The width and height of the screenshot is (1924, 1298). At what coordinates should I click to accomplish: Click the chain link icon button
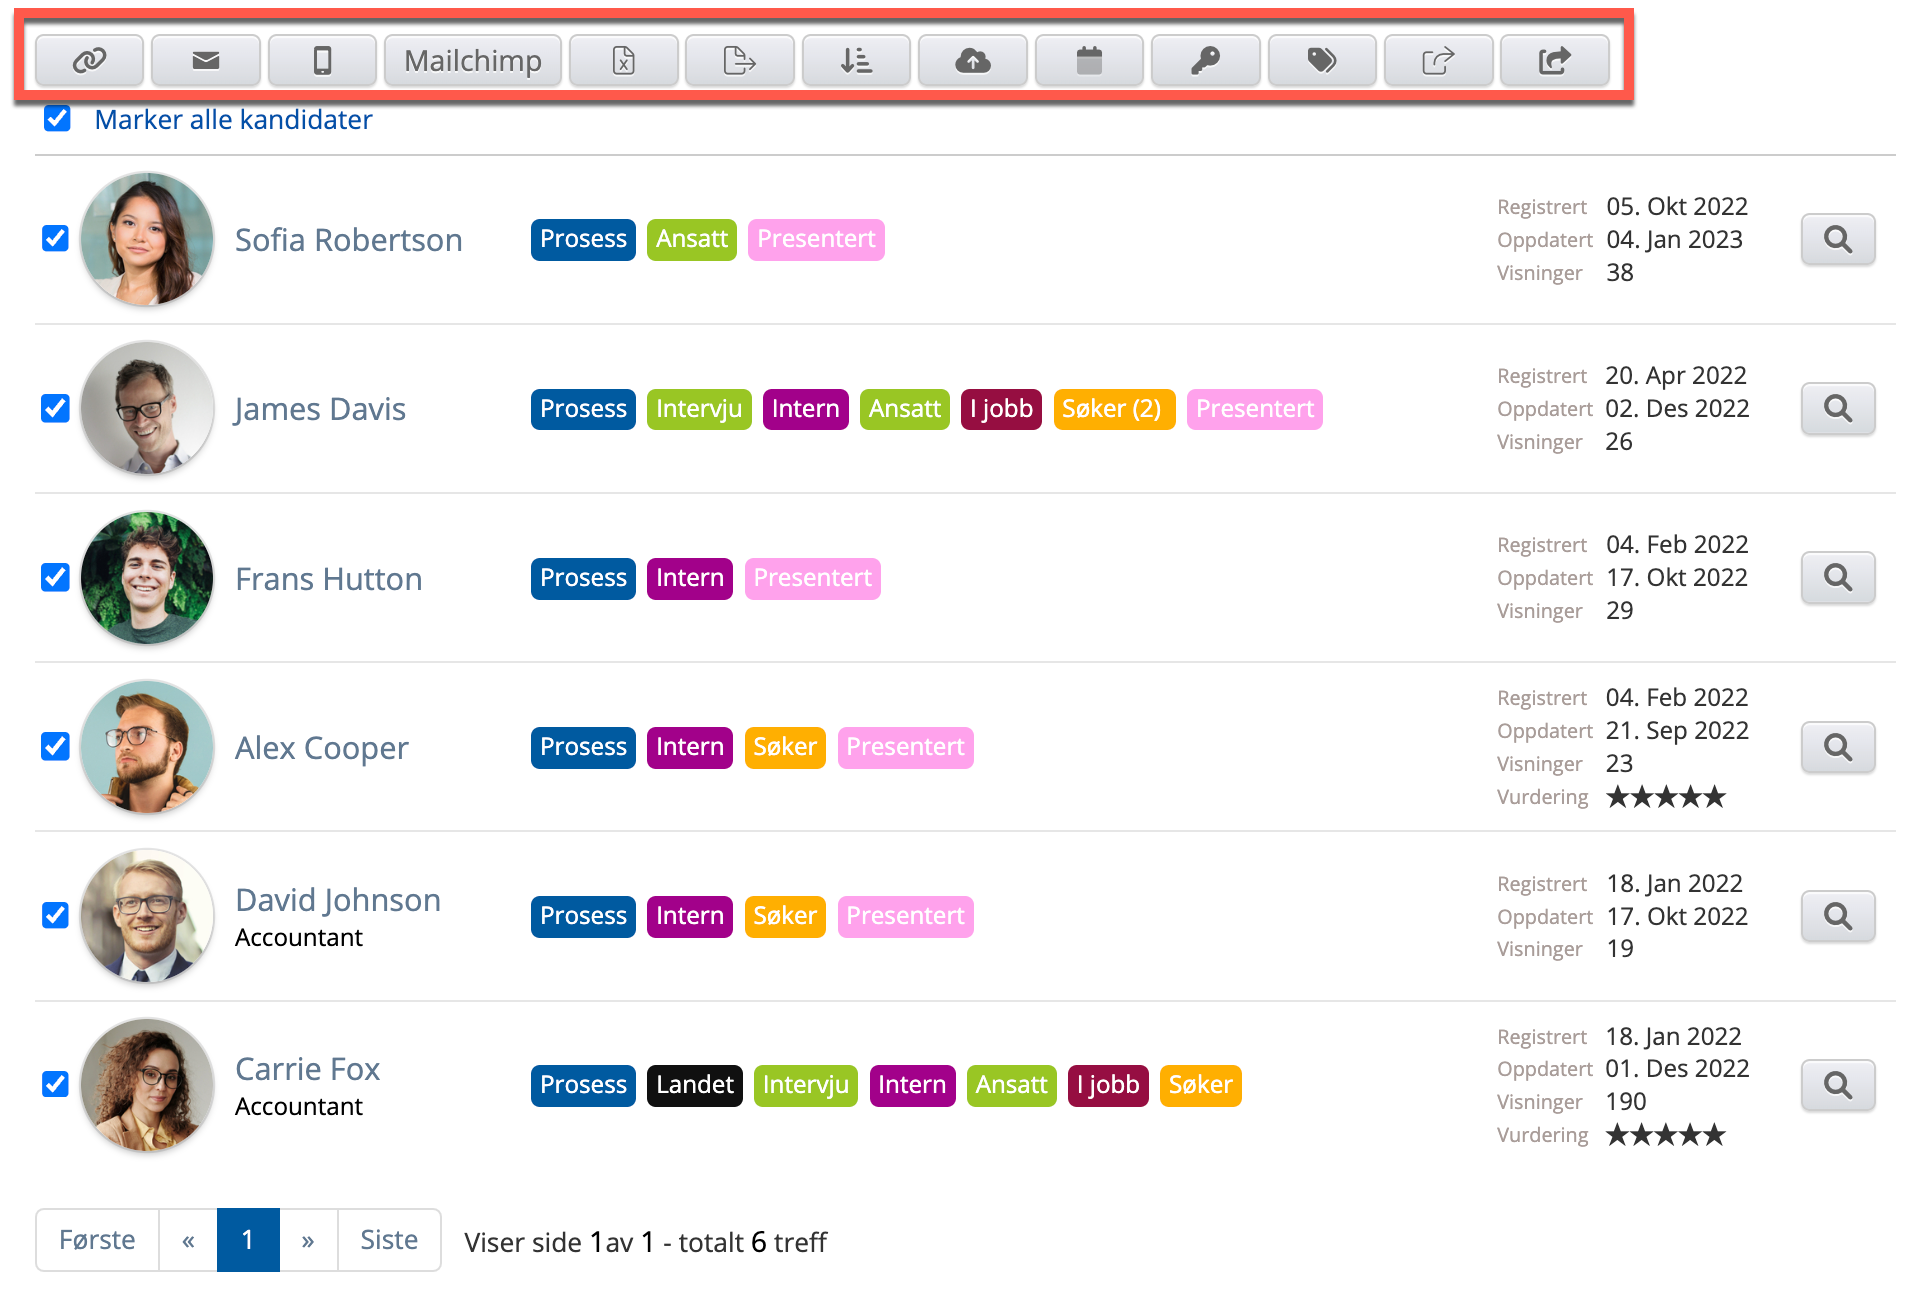(x=89, y=61)
